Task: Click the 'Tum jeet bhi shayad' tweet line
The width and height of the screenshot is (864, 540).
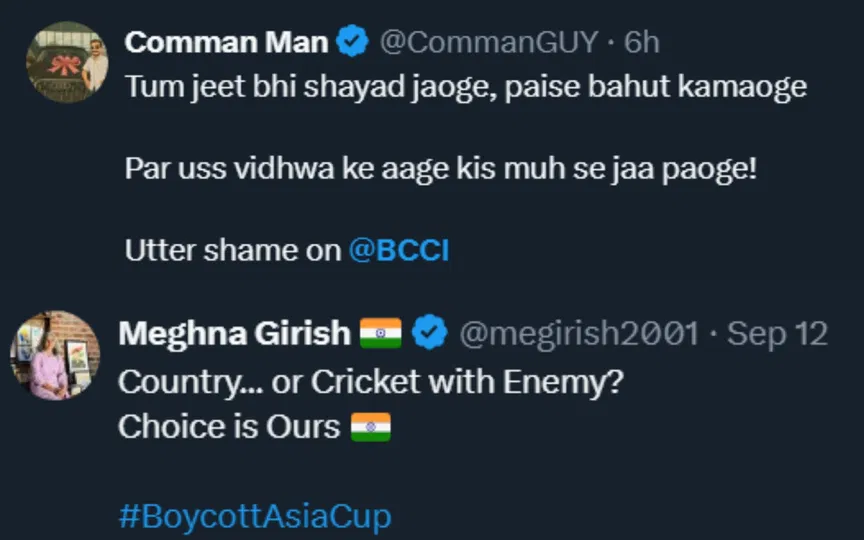Action: [x=466, y=87]
